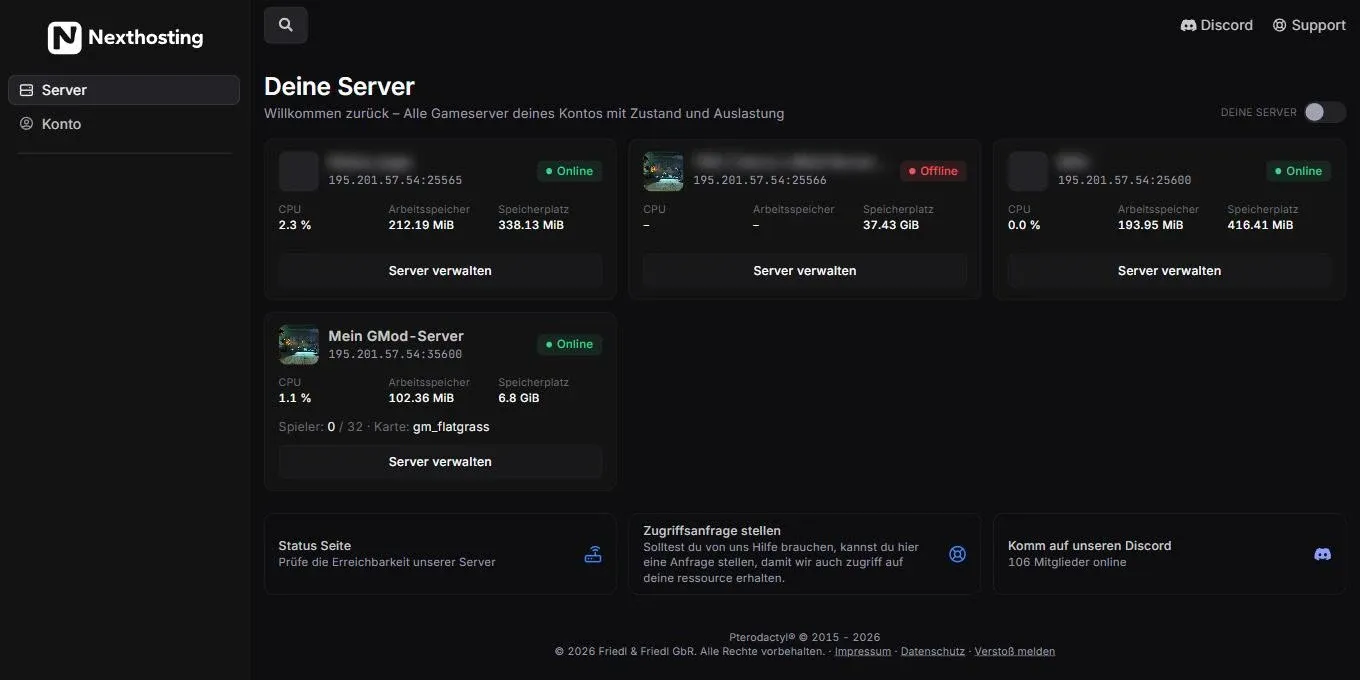Open the Discord link in header
1360x680 pixels.
coord(1216,25)
